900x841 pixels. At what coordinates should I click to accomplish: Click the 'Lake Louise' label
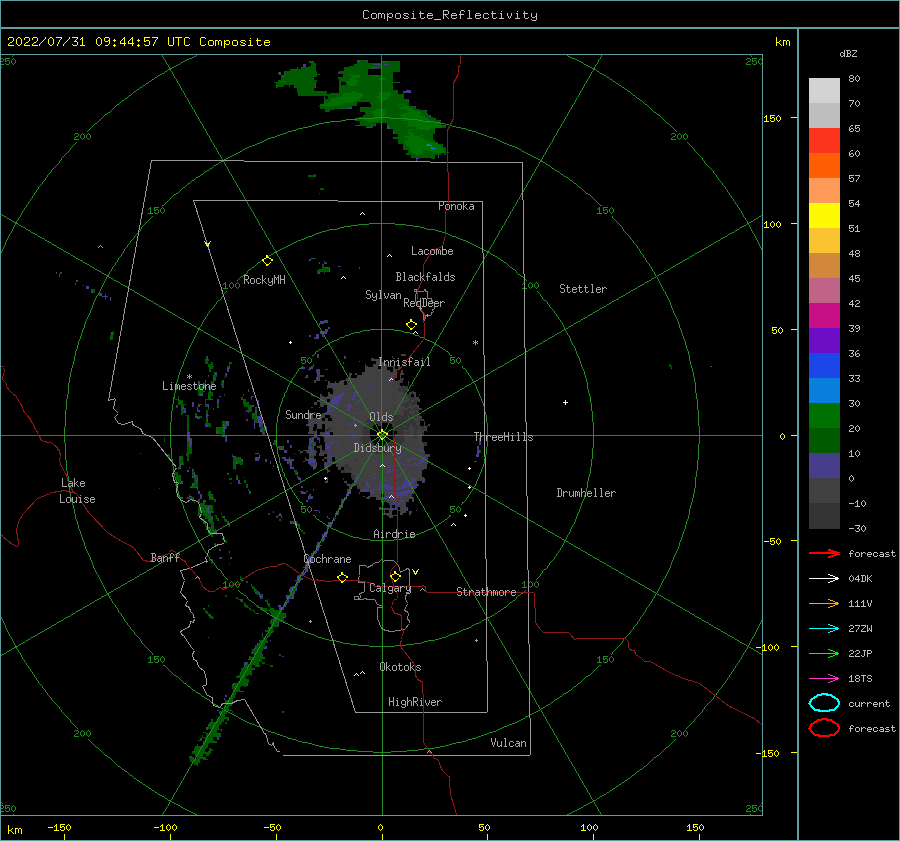(77, 491)
